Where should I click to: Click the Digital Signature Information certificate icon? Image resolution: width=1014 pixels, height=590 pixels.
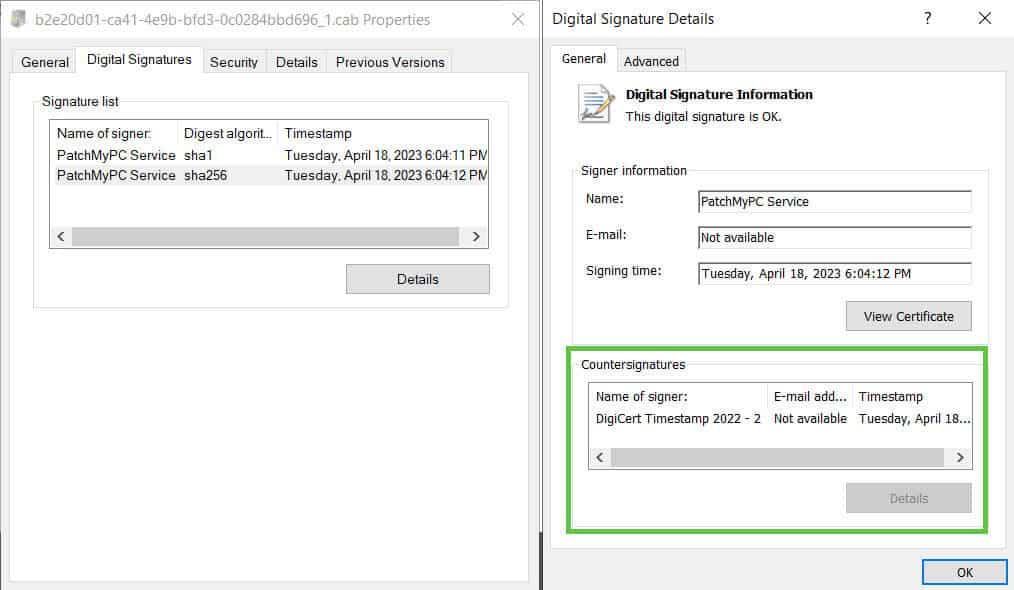(596, 104)
